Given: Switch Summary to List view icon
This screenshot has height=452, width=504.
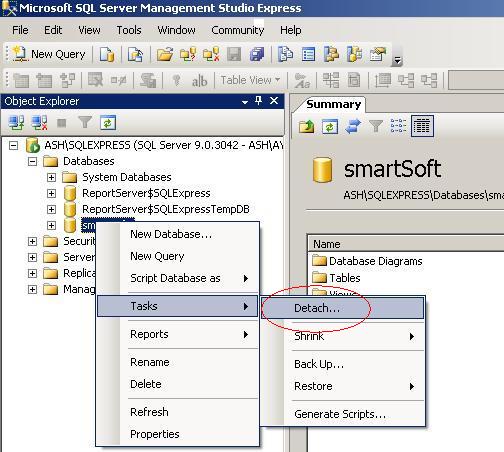Looking at the screenshot, I should pos(398,126).
